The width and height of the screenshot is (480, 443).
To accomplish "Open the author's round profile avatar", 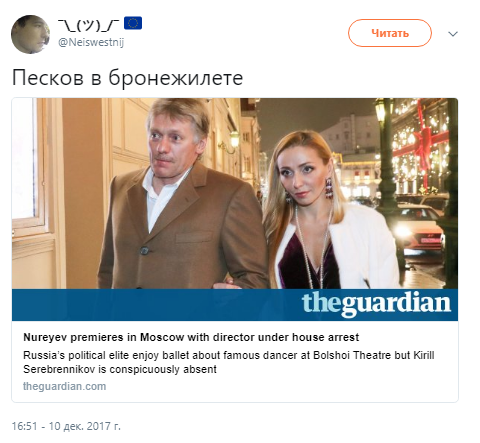I will coord(30,34).
